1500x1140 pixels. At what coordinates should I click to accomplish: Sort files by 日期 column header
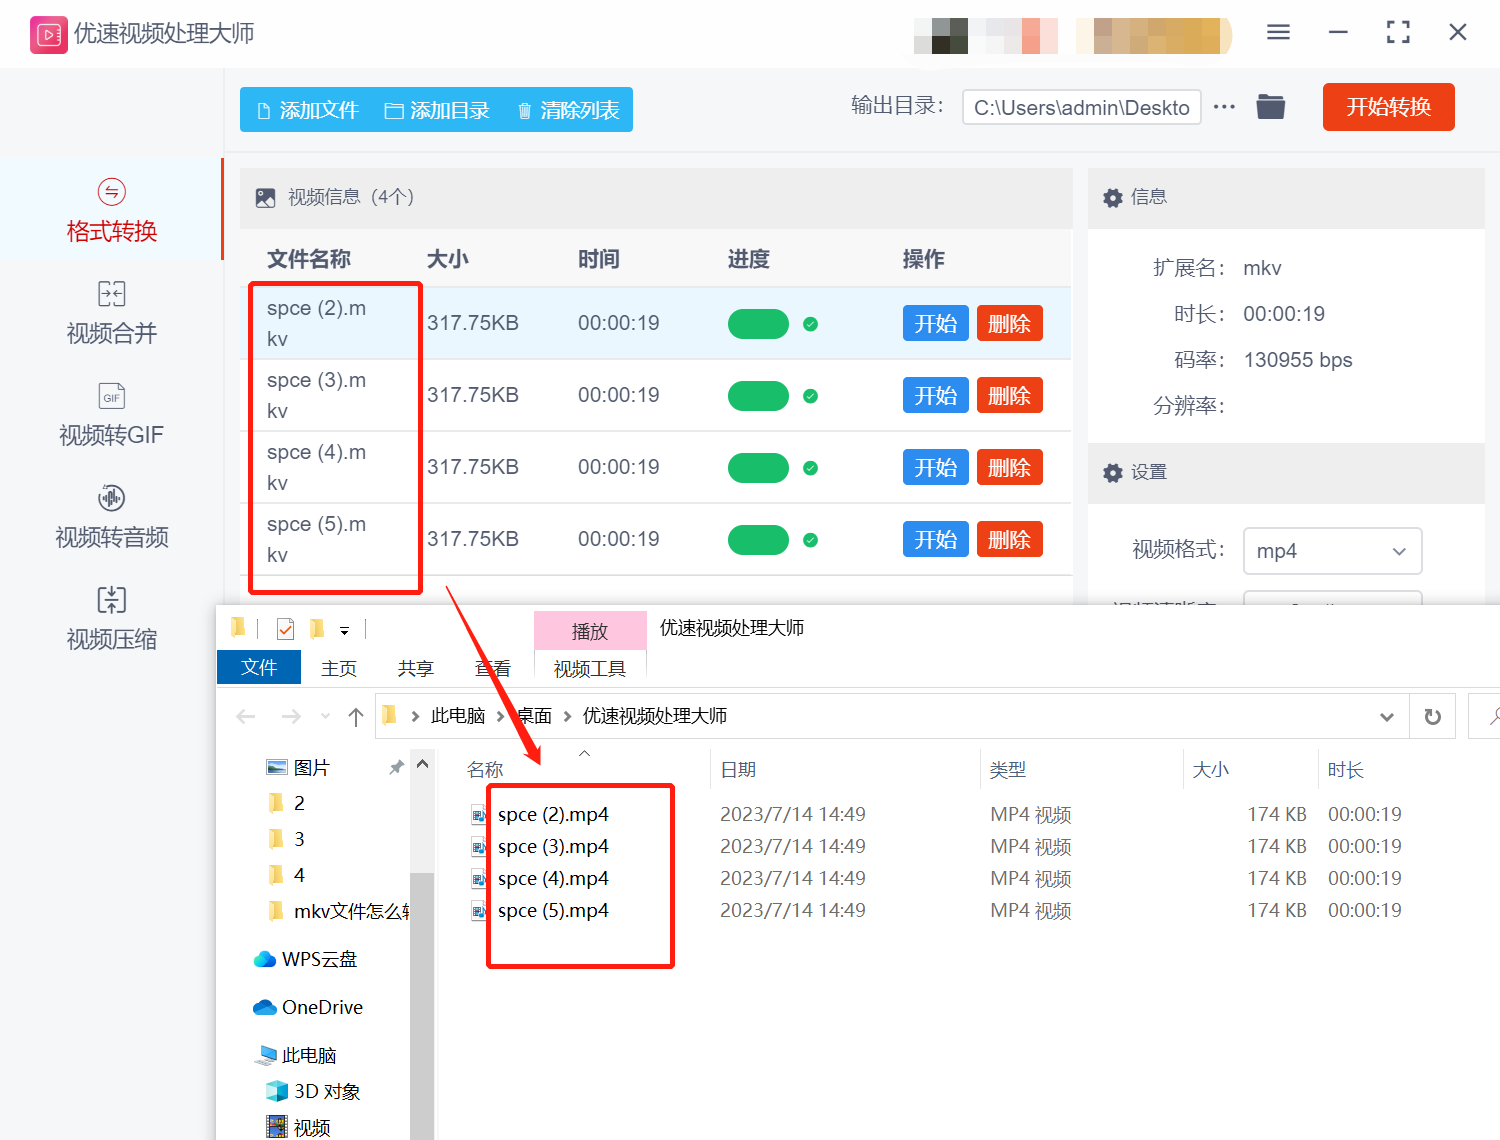[738, 770]
